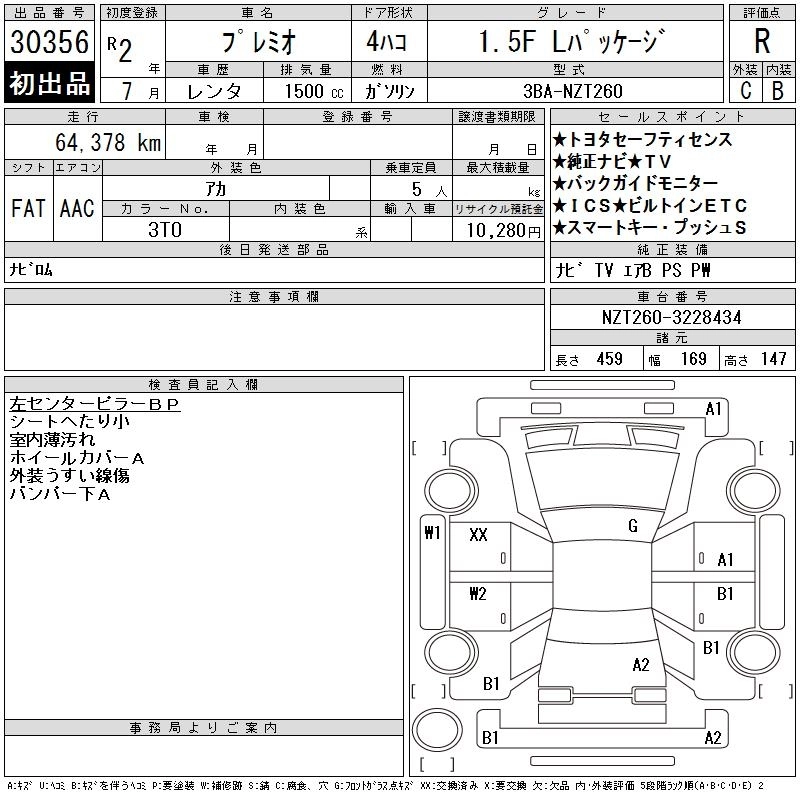Click inspector note 室内薄汚れ
Viewport: 800px width, 800px height.
pos(52,440)
